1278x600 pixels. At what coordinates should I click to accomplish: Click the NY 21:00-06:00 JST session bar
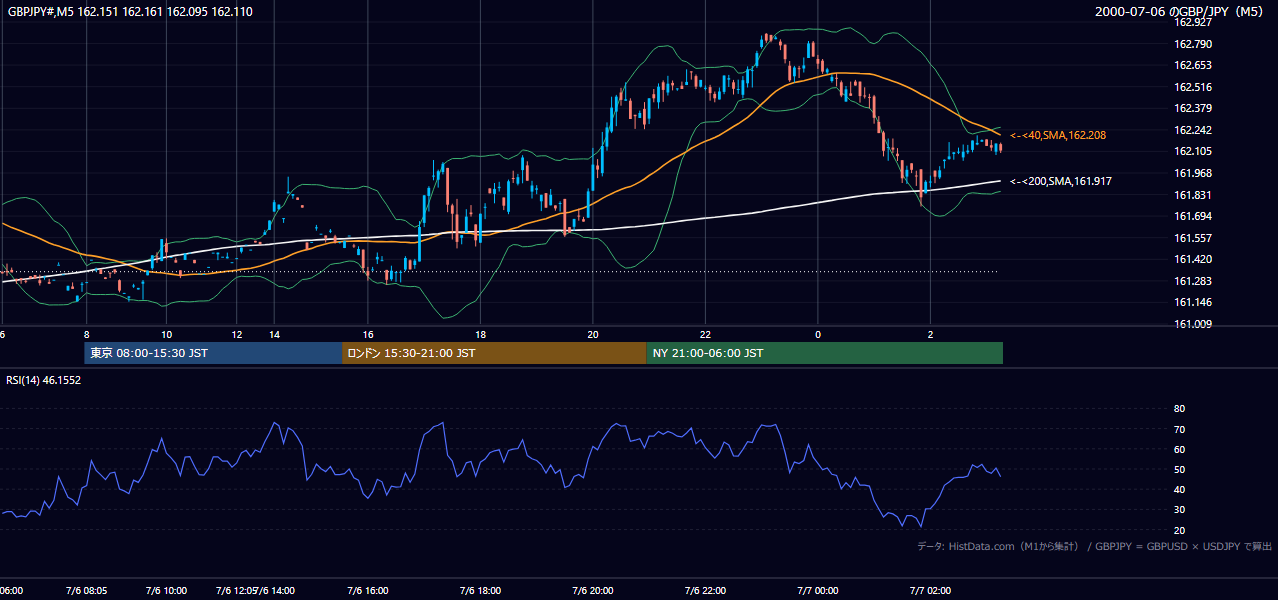click(824, 353)
